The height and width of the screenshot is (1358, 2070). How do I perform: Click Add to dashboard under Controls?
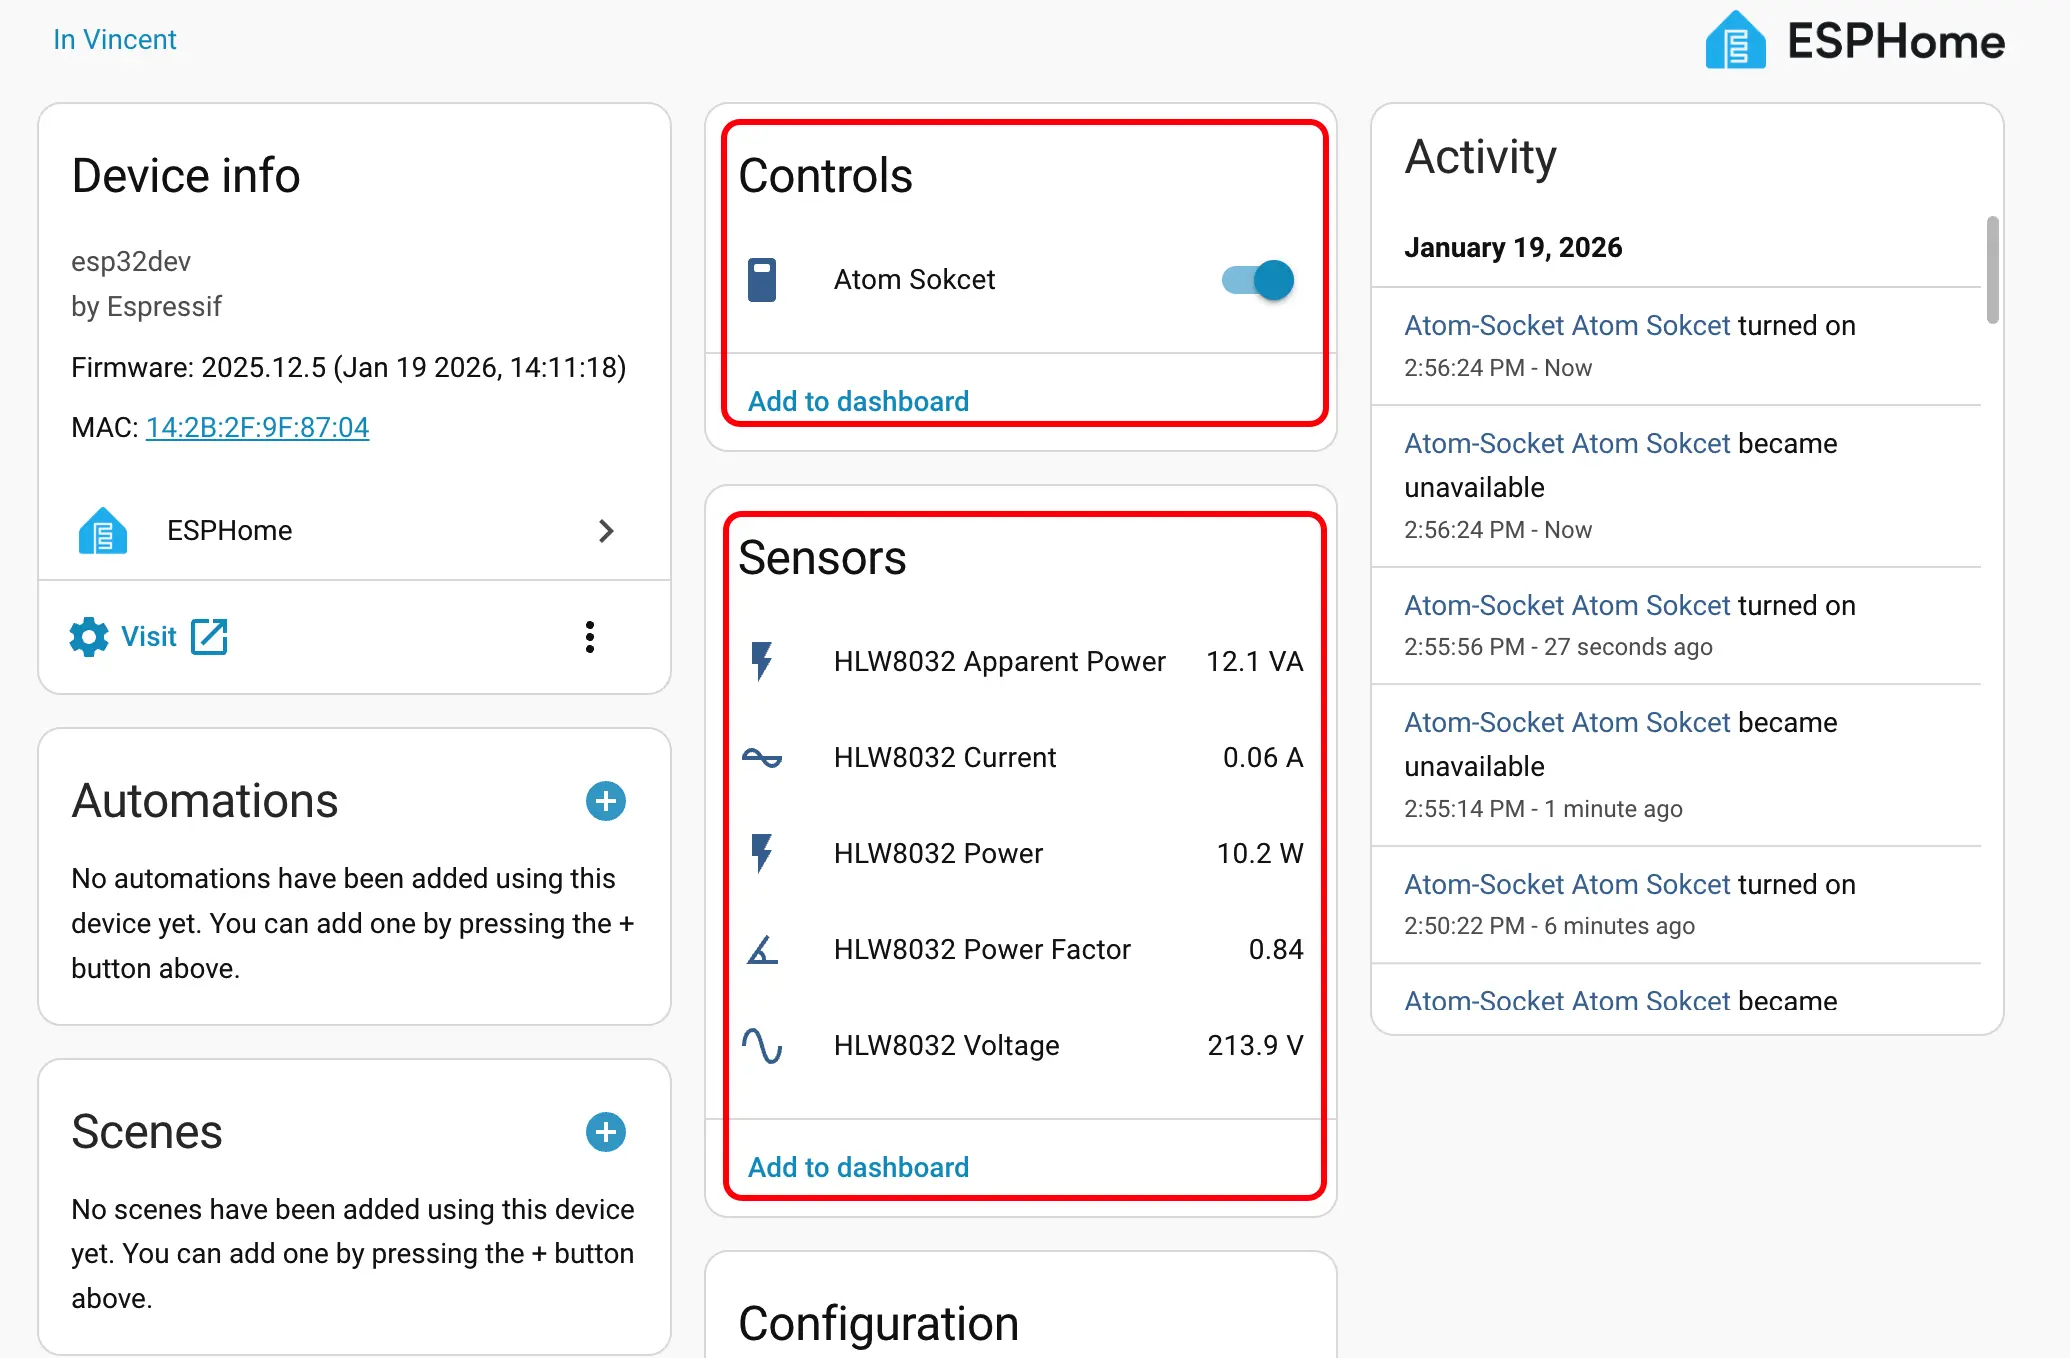click(x=858, y=401)
